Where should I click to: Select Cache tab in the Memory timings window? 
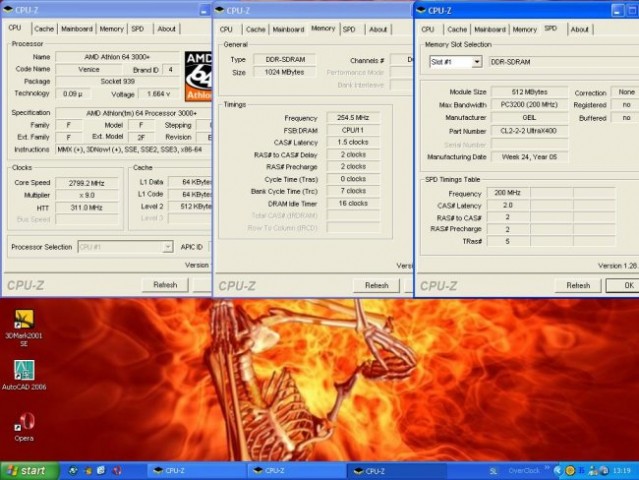coord(256,29)
